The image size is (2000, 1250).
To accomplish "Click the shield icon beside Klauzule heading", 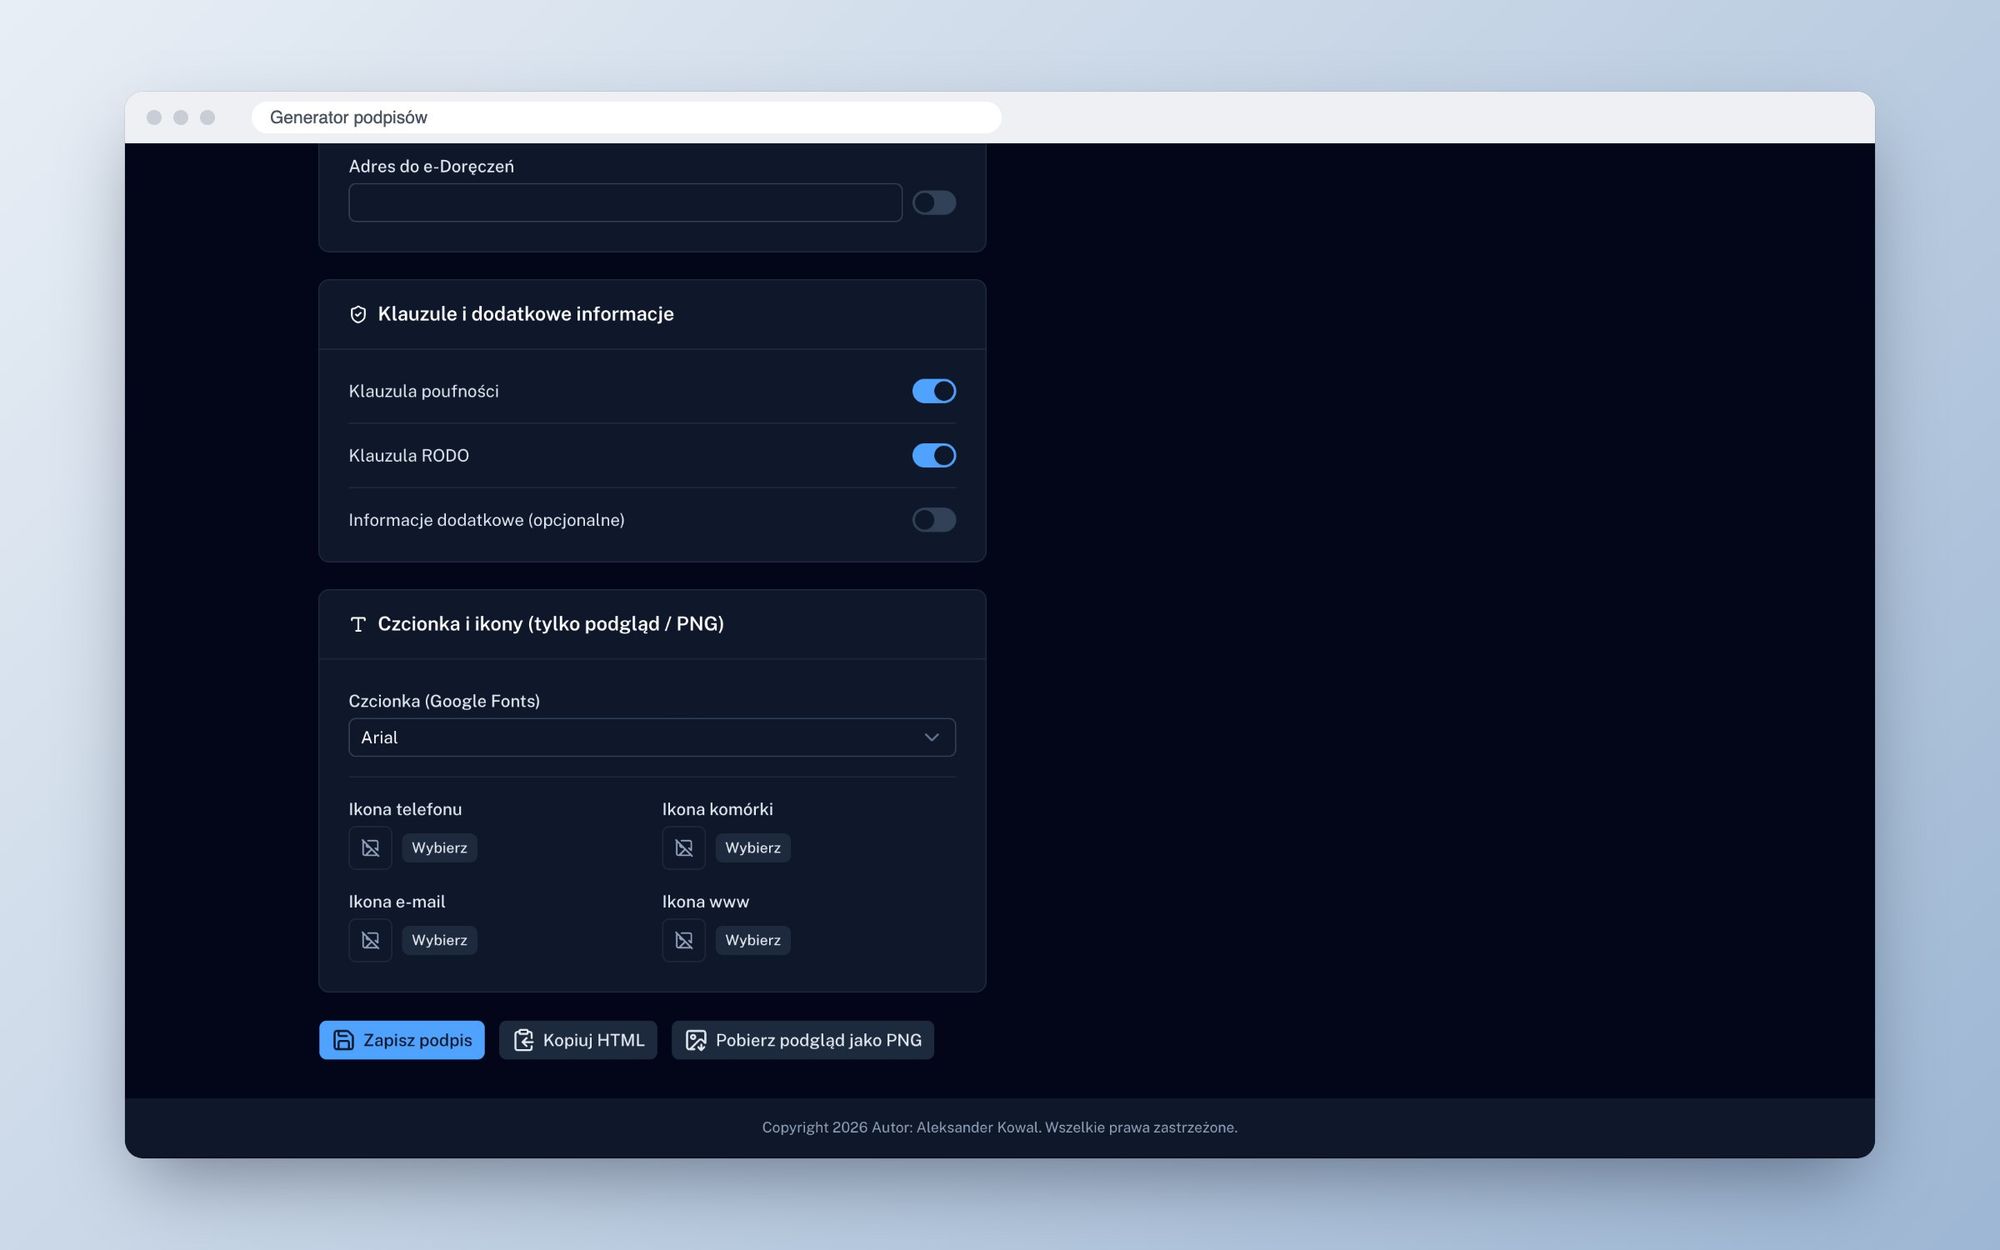I will pos(358,314).
